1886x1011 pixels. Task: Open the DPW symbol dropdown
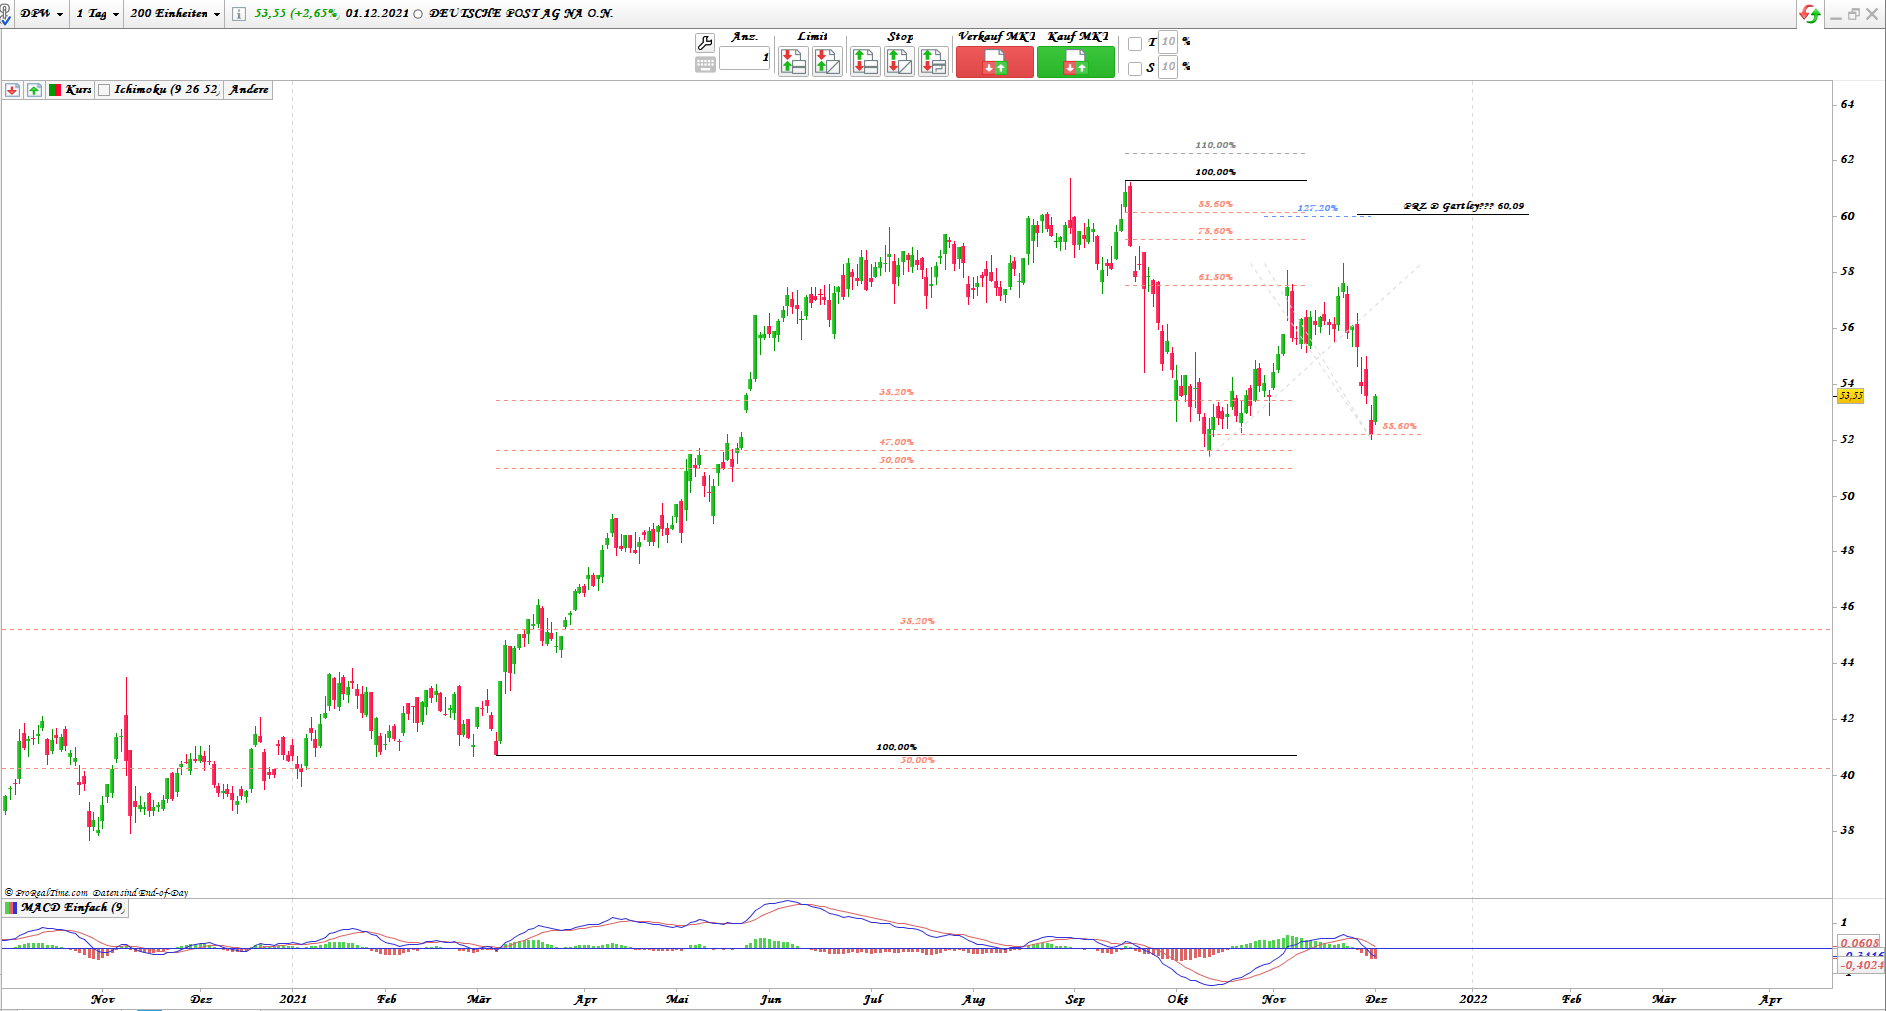(x=41, y=14)
